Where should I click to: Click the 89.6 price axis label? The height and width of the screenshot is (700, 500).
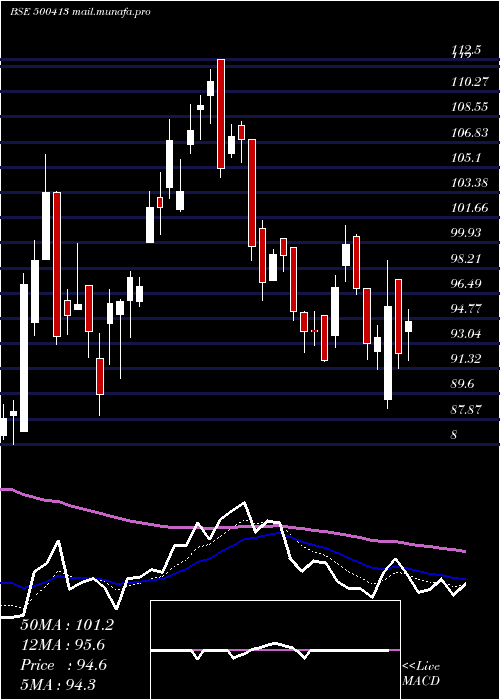(463, 384)
